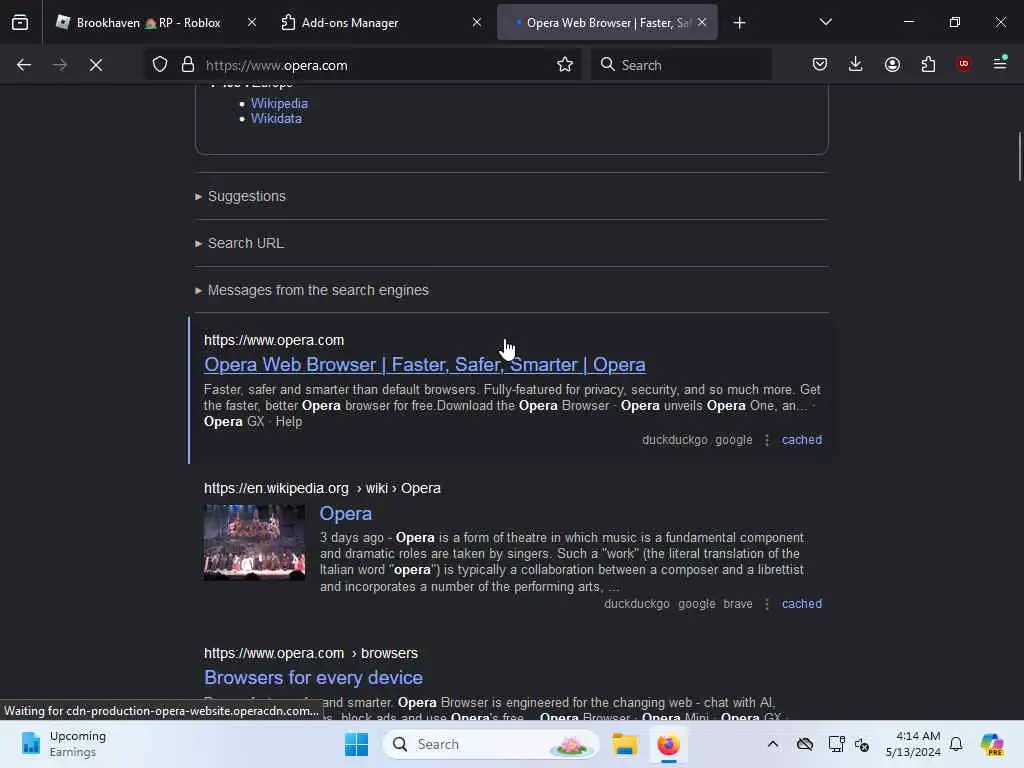Open Upcoming Earnings widget
Image resolution: width=1024 pixels, height=768 pixels.
pyautogui.click(x=64, y=744)
